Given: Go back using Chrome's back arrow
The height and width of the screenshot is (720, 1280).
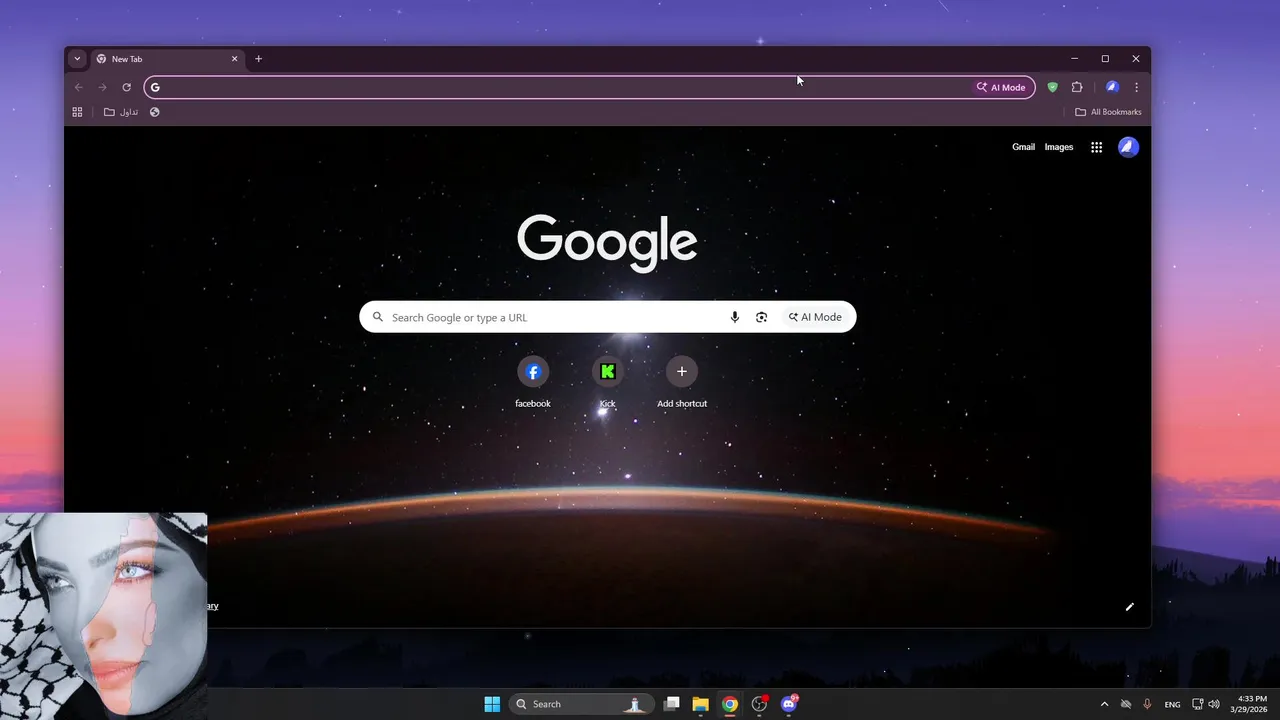Looking at the screenshot, I should point(79,87).
